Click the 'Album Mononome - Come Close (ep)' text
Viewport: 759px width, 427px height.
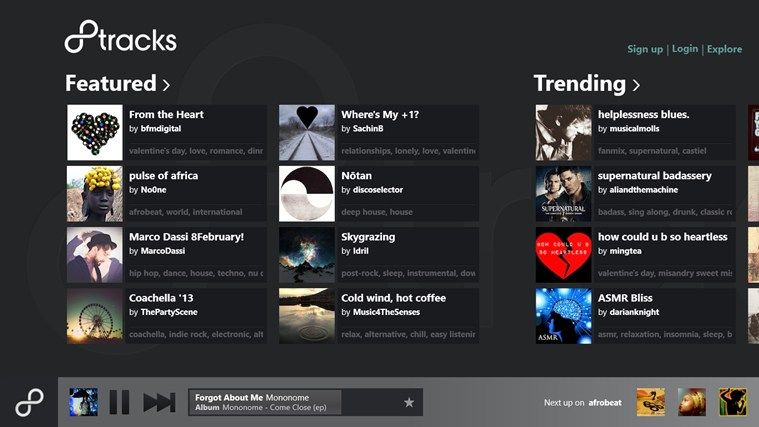pyautogui.click(x=260, y=408)
